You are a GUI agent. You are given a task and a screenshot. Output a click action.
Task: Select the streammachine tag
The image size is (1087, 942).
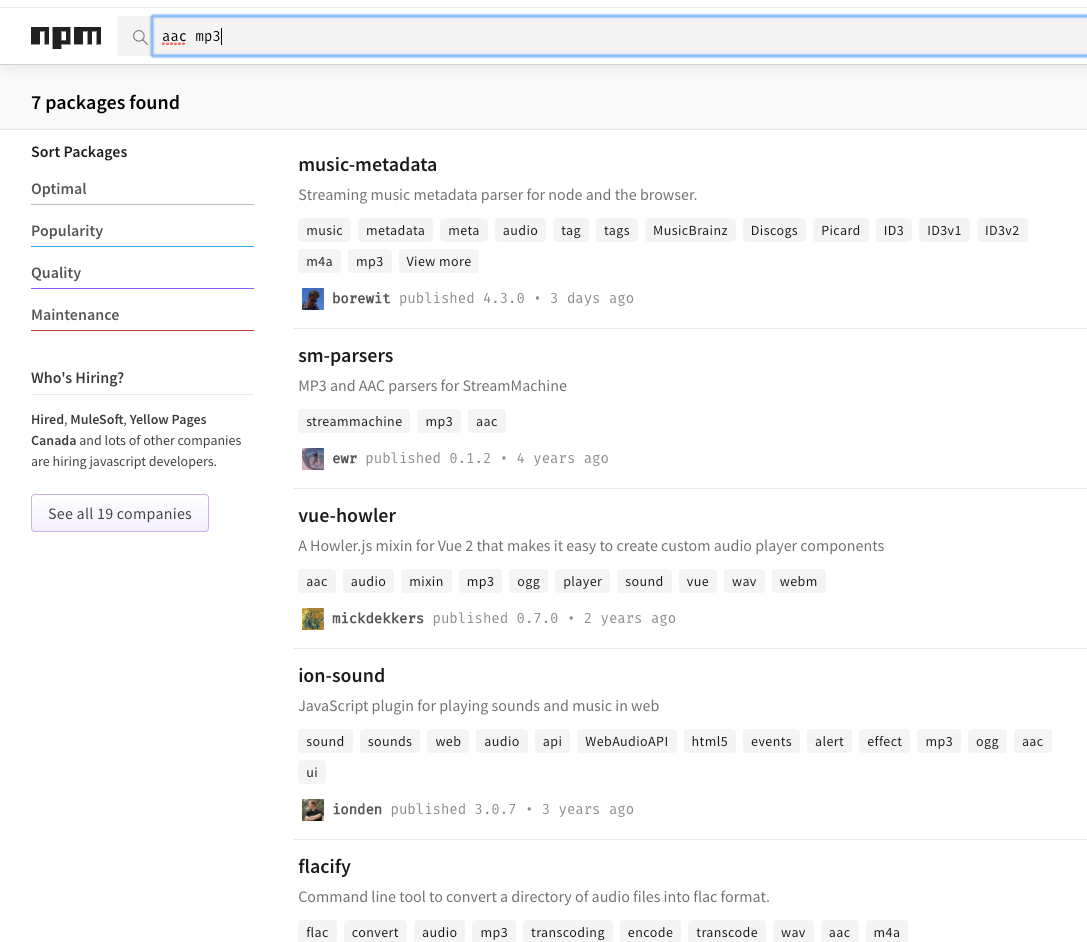point(354,421)
